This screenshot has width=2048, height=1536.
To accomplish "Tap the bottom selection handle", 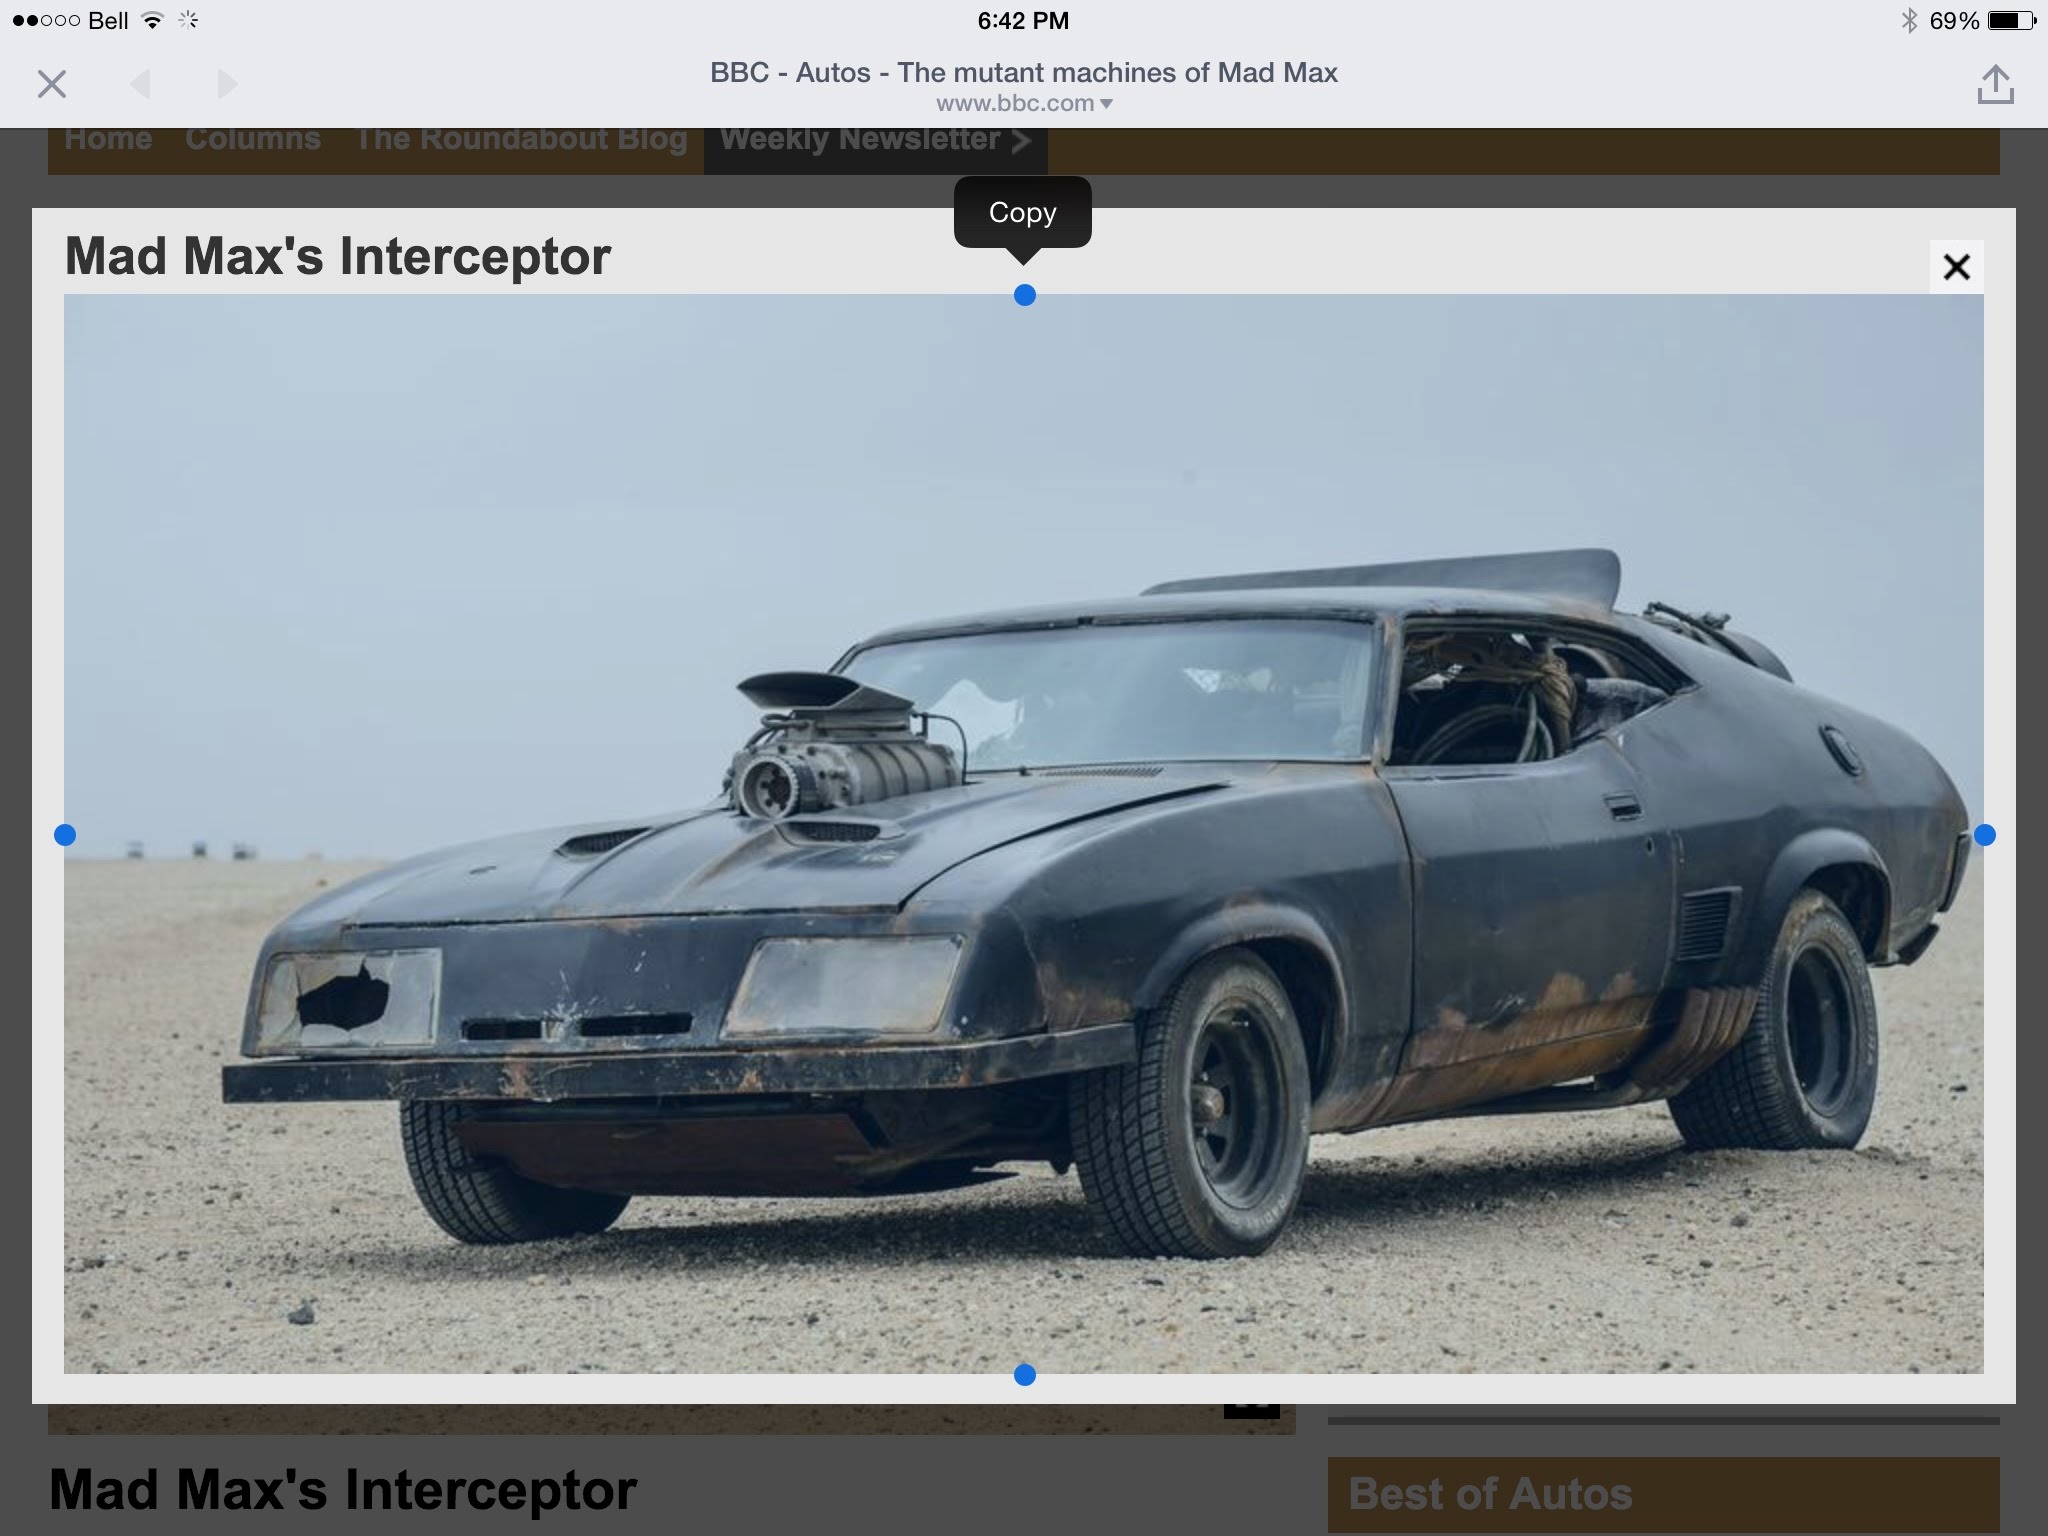I will tap(1025, 1375).
